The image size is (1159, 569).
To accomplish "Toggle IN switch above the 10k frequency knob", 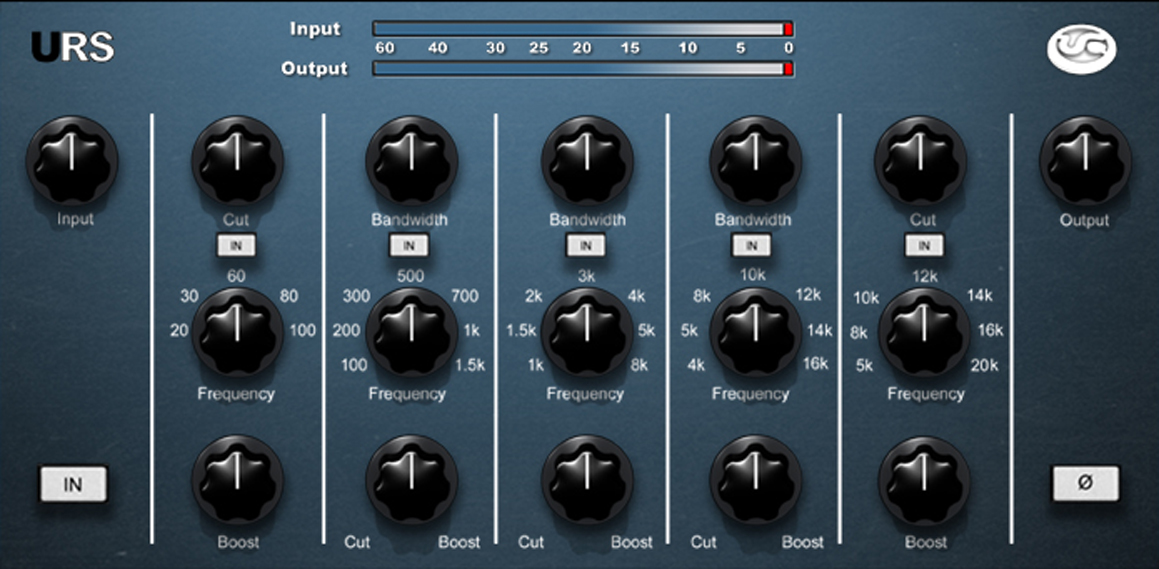I will [751, 245].
